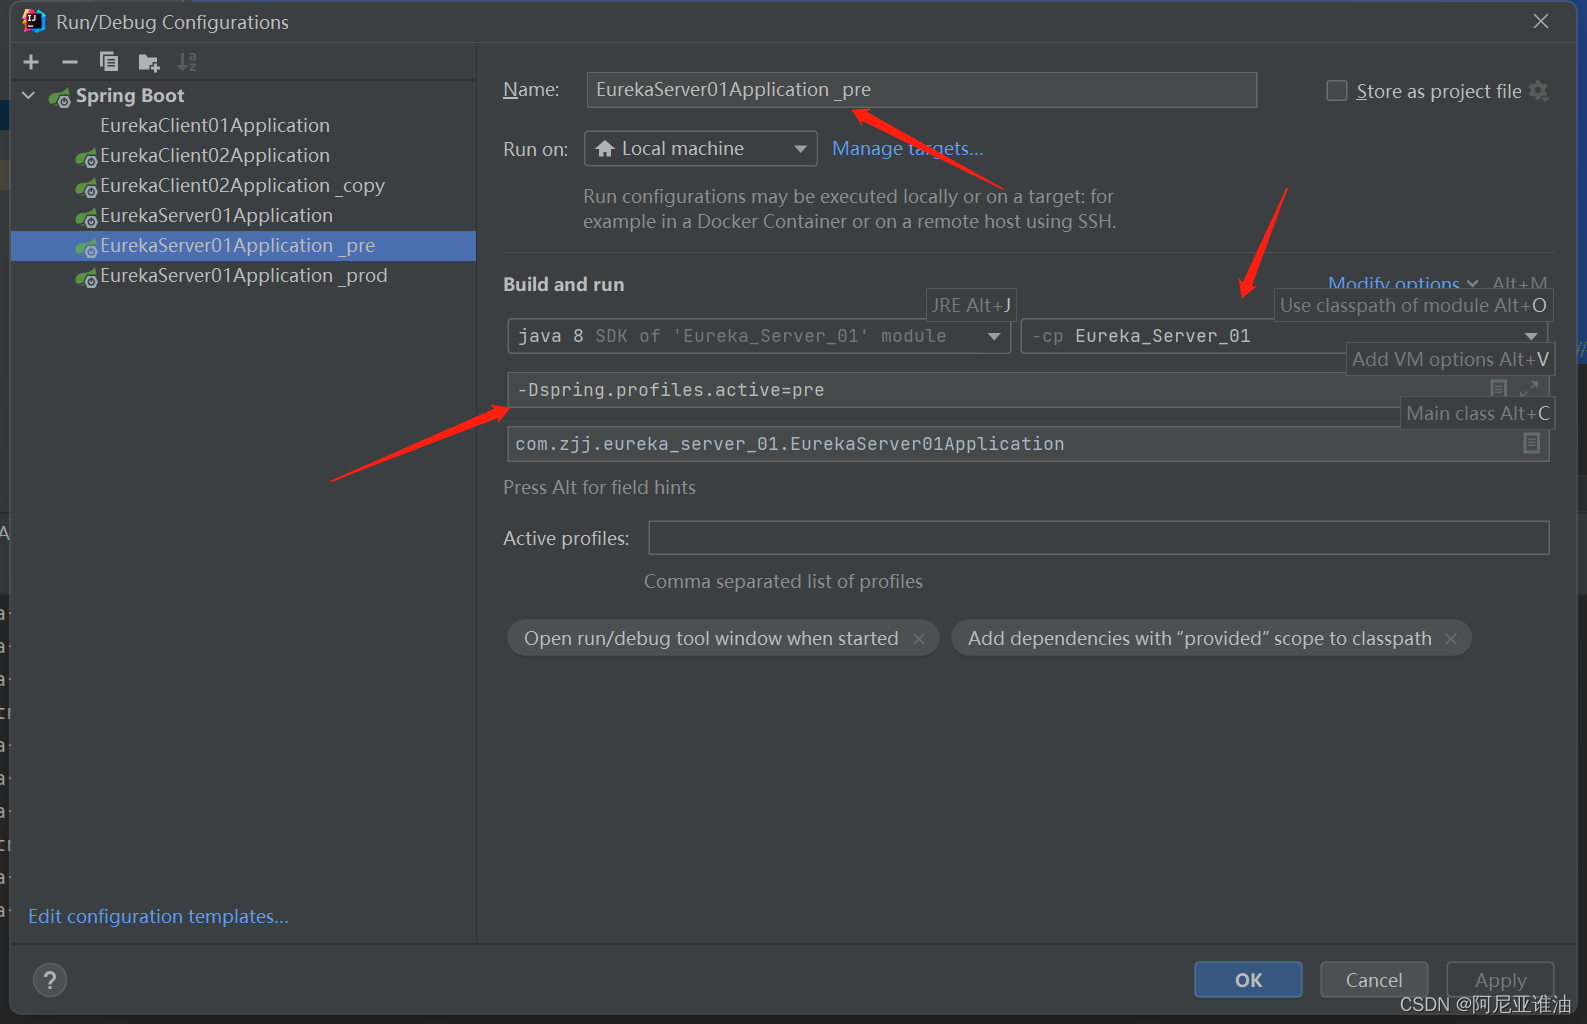Select EurekaServer01Application _prod configuration
The height and width of the screenshot is (1024, 1587).
click(x=243, y=275)
